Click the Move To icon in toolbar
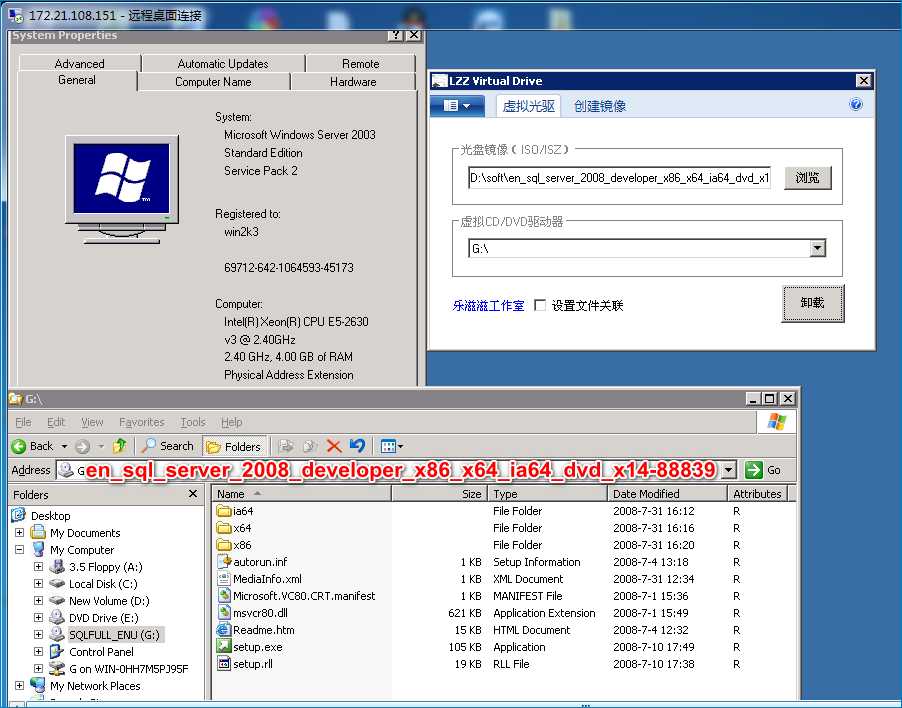902x708 pixels. [x=286, y=446]
